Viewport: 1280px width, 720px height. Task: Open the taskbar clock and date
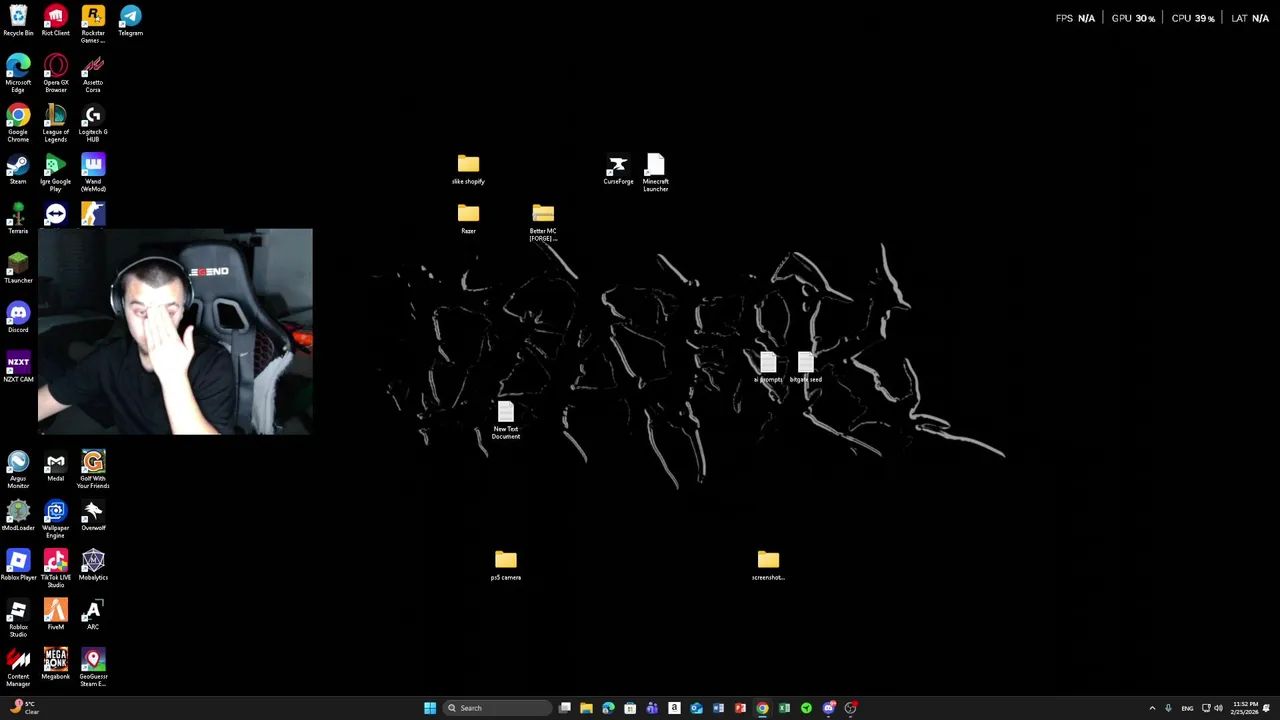pyautogui.click(x=1245, y=708)
